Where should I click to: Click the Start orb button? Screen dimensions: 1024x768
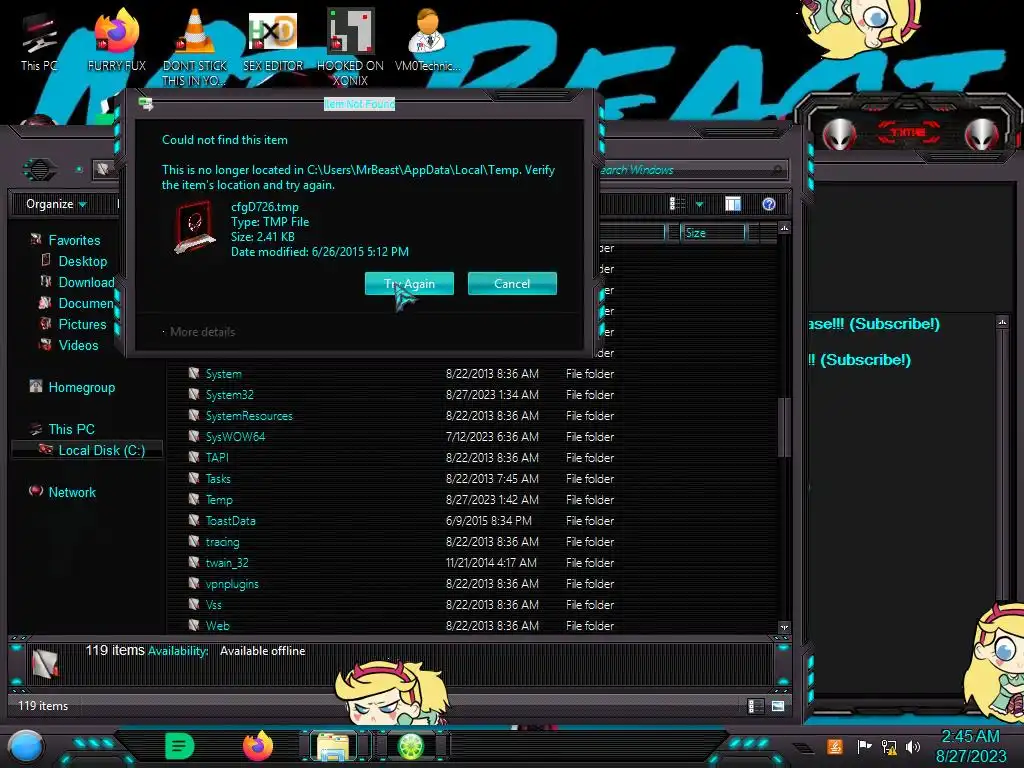pos(26,747)
